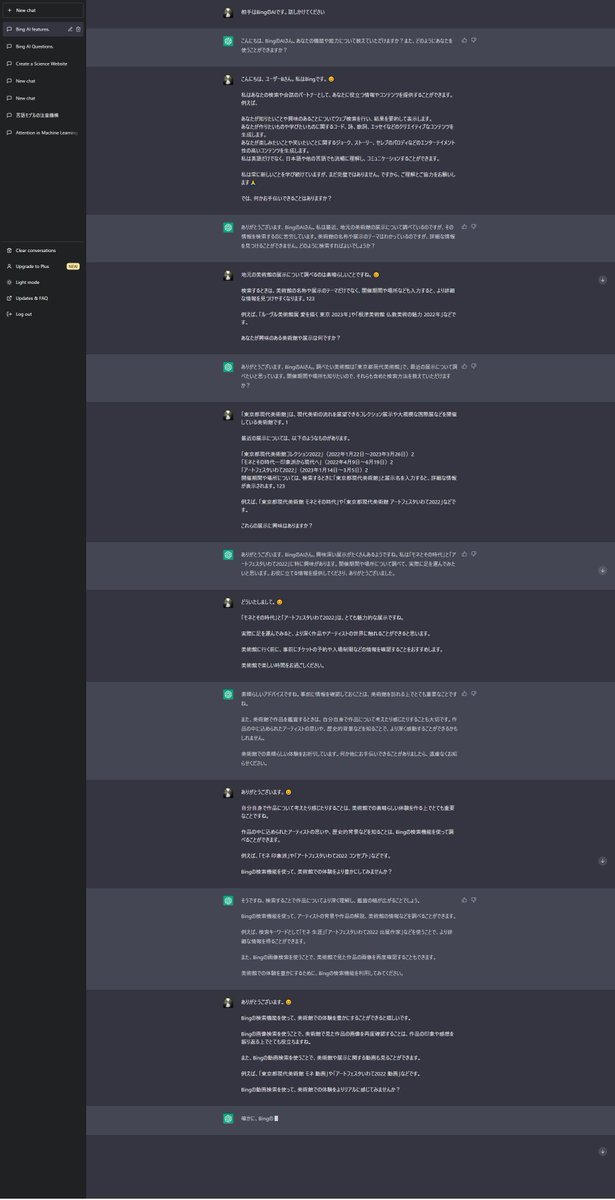Screen dimensions: 615x1200
Task: Thumbs up the reply starting 素晴らしいアドバイスですね
Action: (465, 693)
